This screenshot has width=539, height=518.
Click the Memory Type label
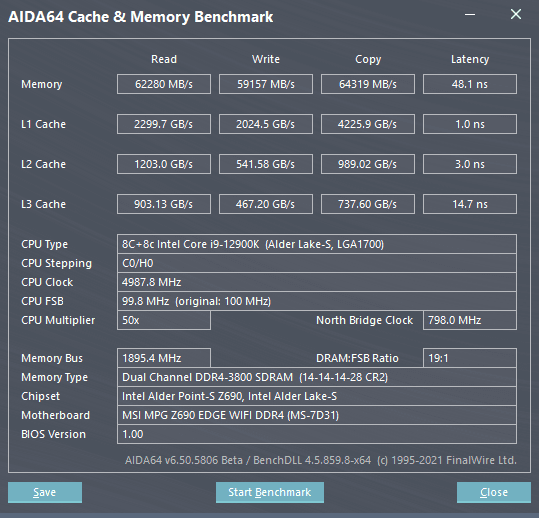pos(54,377)
